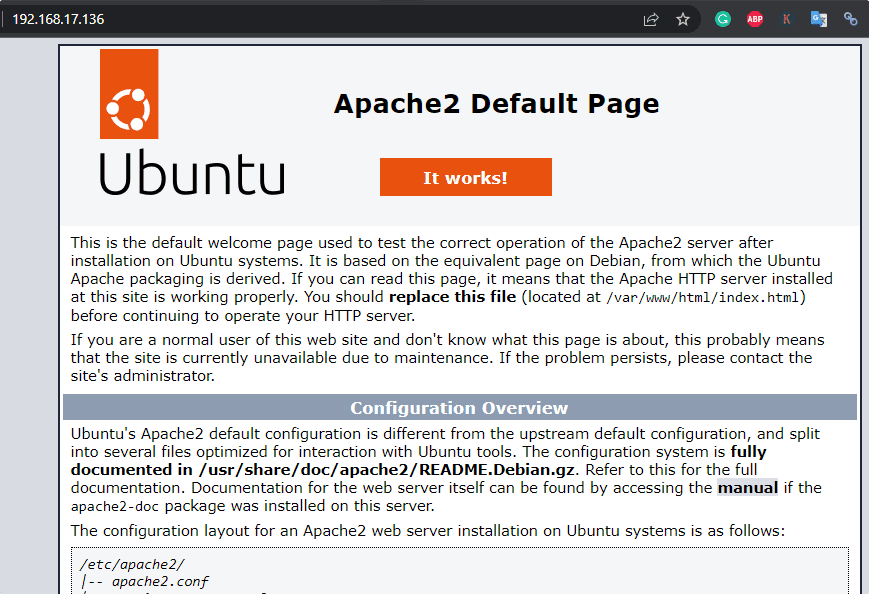Click the orange Ubuntu logo icon
This screenshot has width=869, height=594.
coord(129,94)
